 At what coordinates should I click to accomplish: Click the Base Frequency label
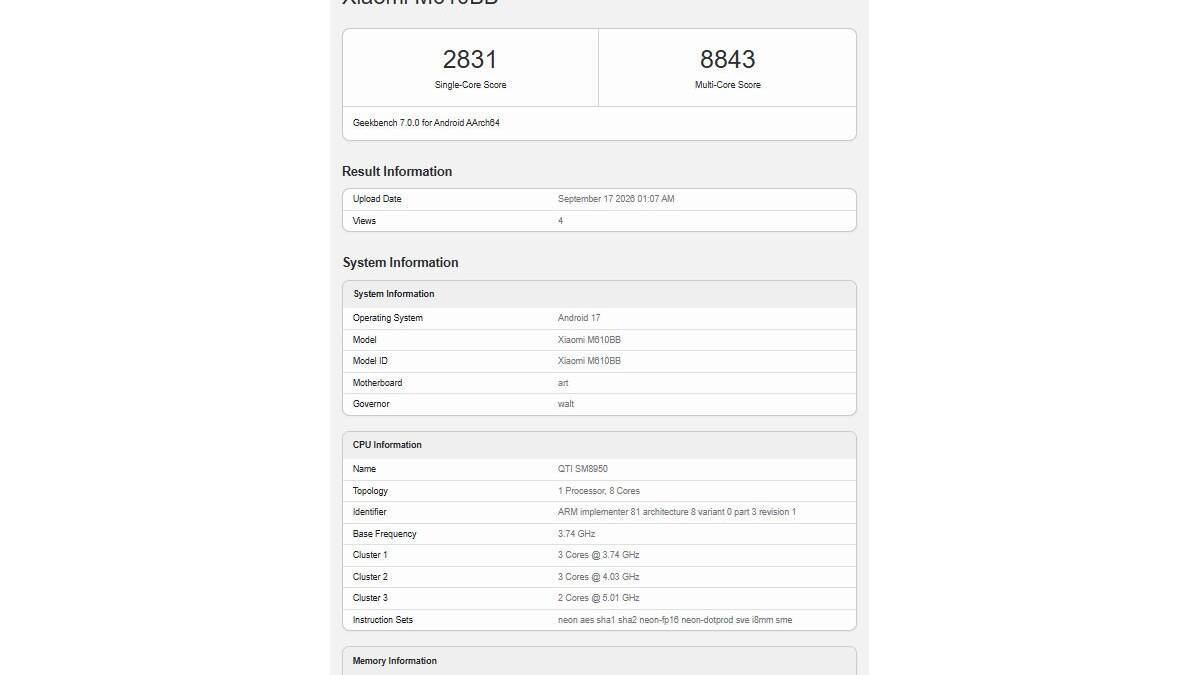[385, 534]
